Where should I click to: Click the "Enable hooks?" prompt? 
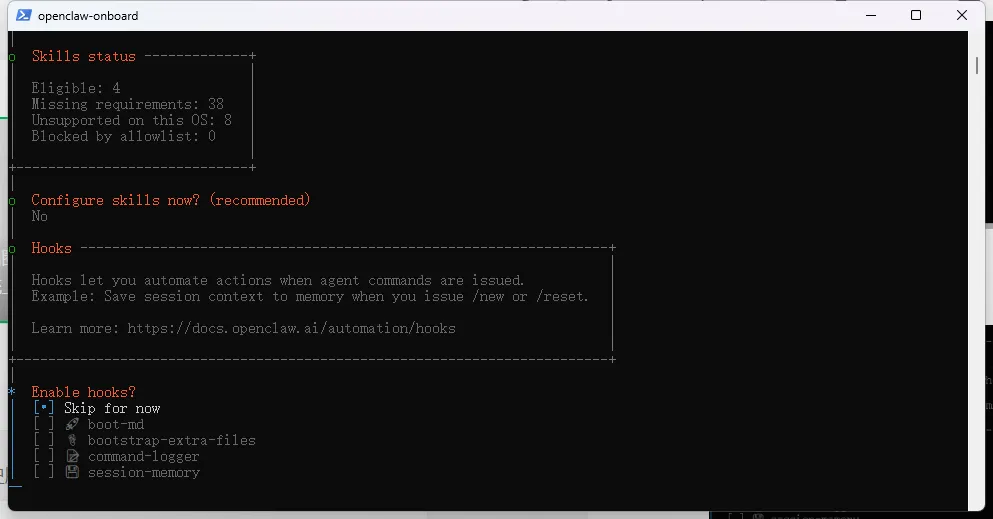pyautogui.click(x=84, y=392)
